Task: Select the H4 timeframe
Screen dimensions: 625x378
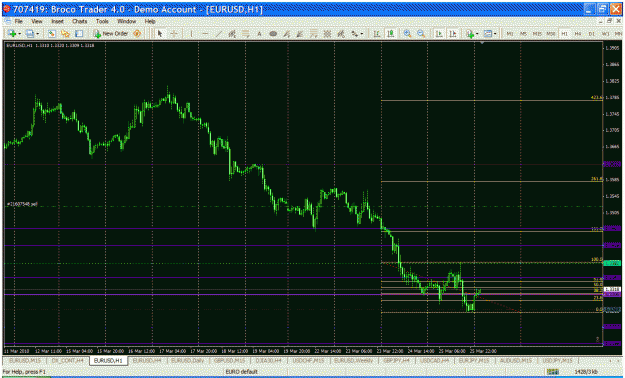Action: click(x=578, y=34)
